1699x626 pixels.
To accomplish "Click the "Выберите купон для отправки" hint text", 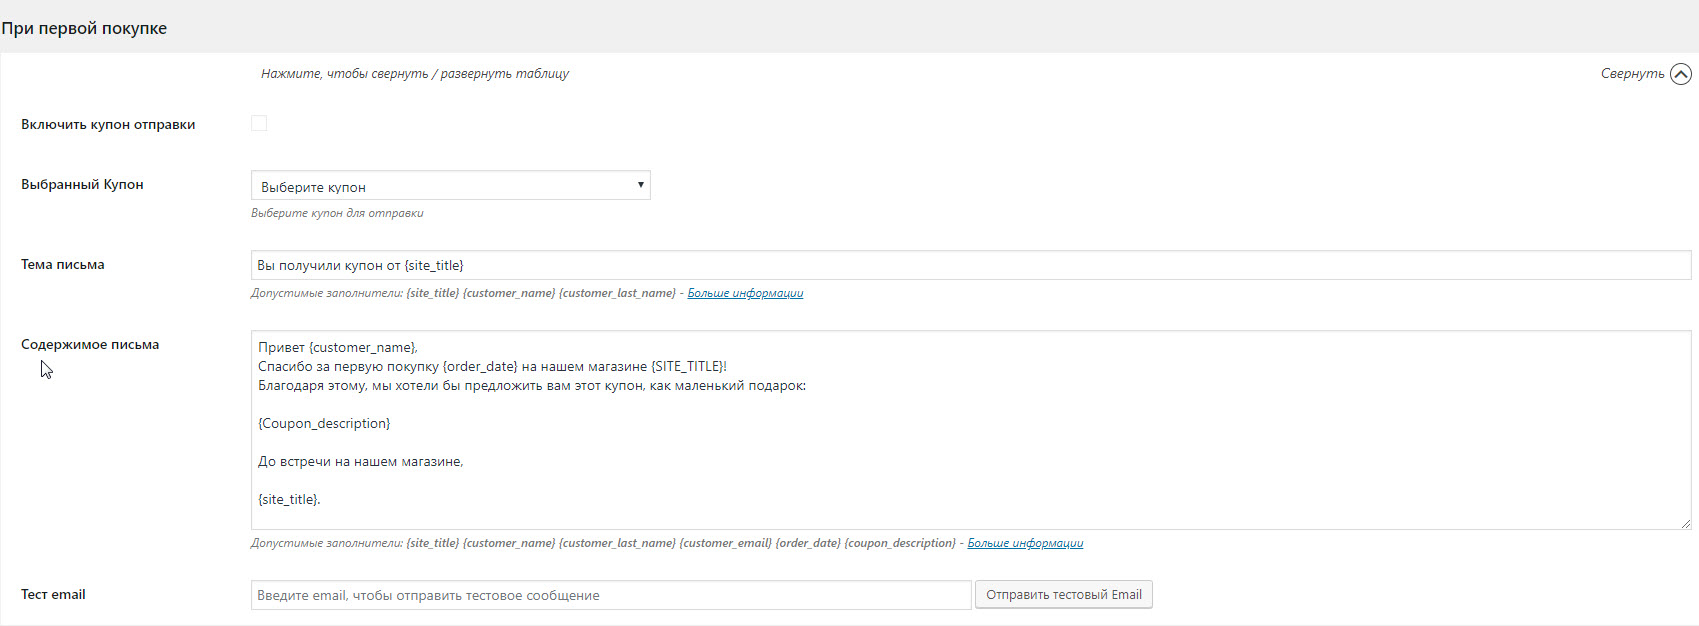I will tap(337, 213).
